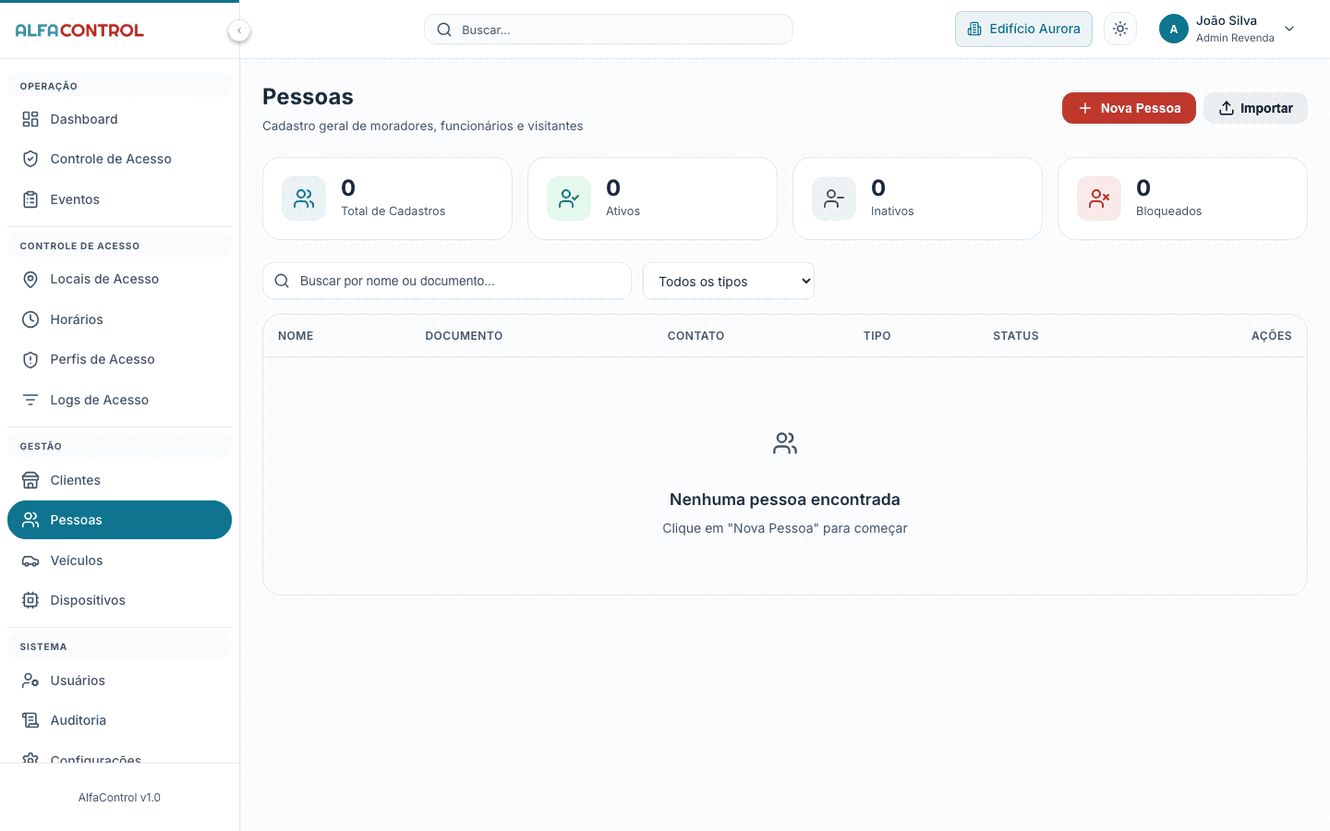This screenshot has width=1330, height=831.
Task: Open Veículos in the sidebar
Action: 119,560
